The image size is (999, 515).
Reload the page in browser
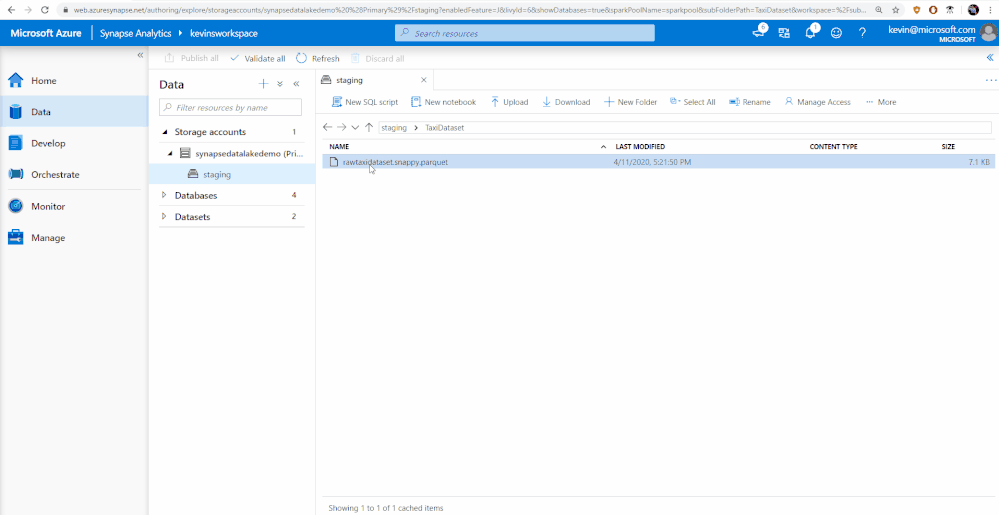[x=44, y=10]
